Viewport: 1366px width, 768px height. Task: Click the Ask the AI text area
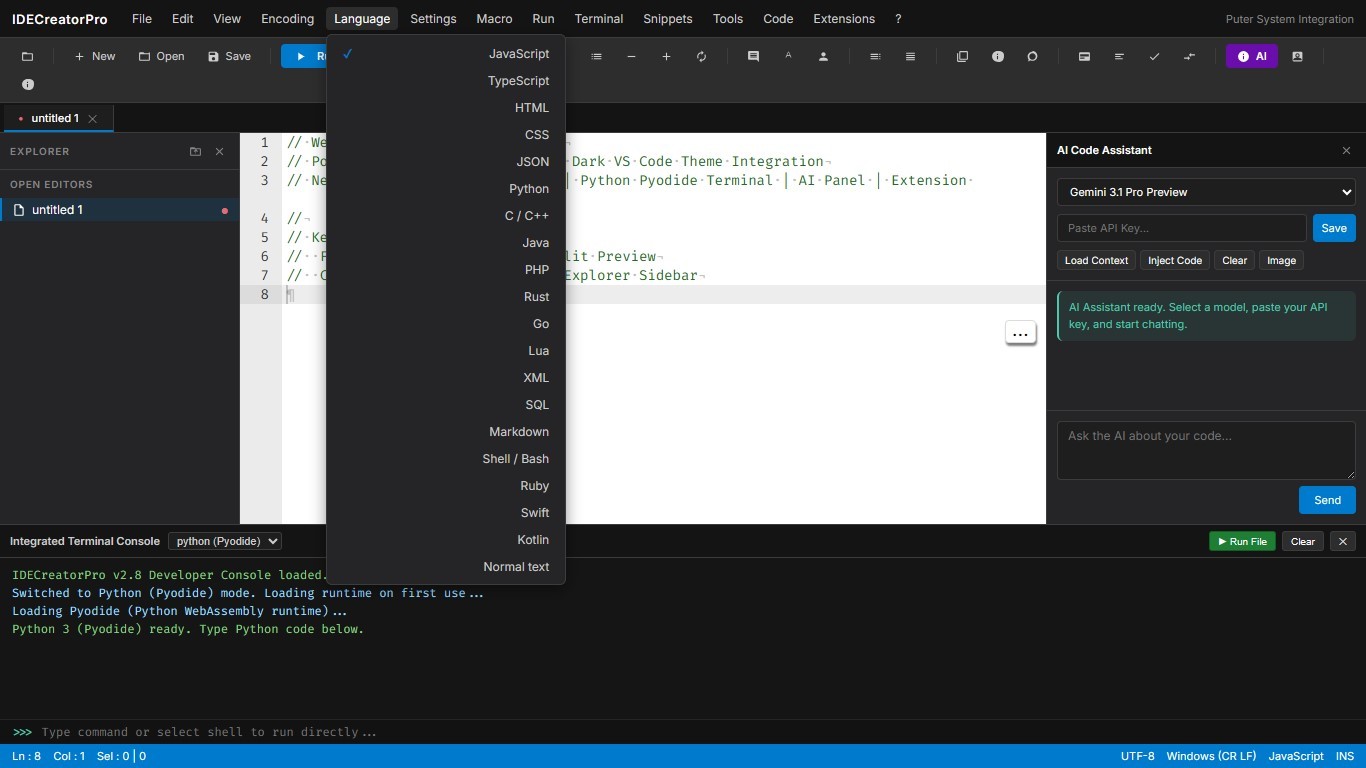pyautogui.click(x=1206, y=450)
